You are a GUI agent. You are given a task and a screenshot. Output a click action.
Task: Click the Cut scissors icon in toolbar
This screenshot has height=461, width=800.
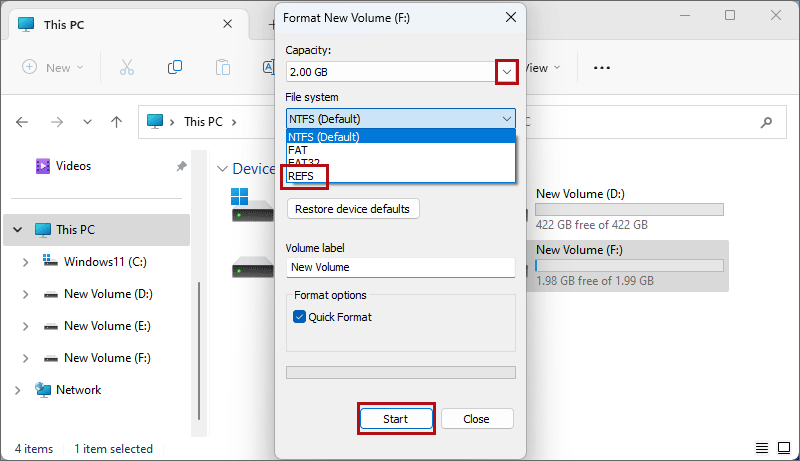coord(127,67)
